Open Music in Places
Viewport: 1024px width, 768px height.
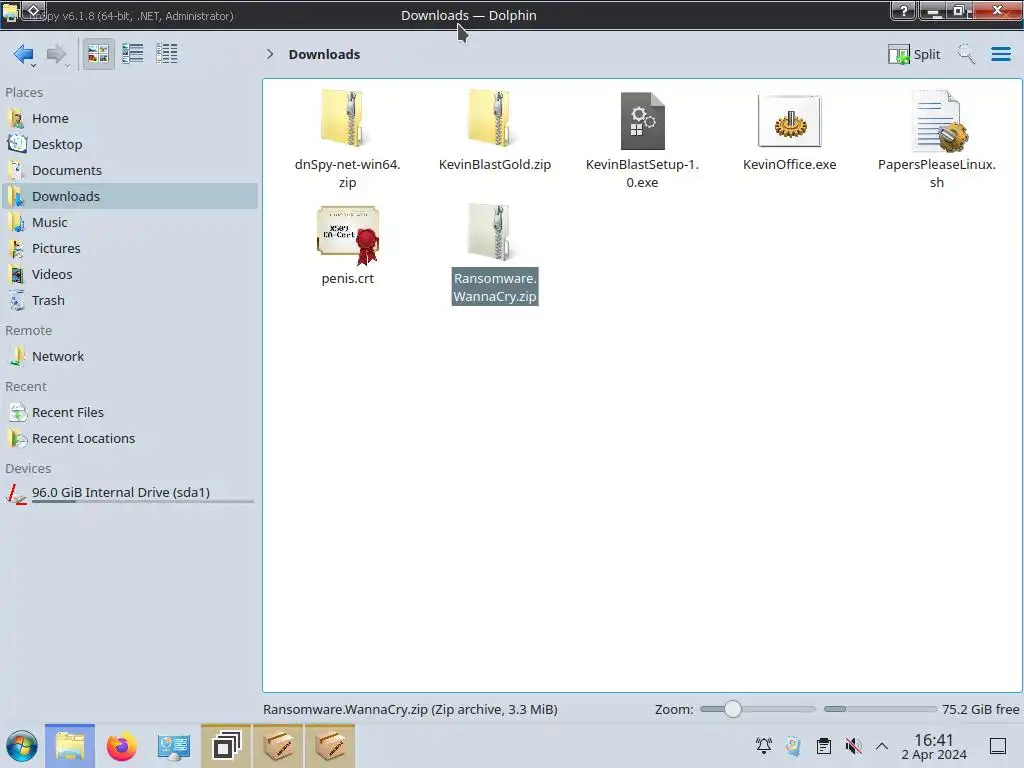[x=130, y=223]
